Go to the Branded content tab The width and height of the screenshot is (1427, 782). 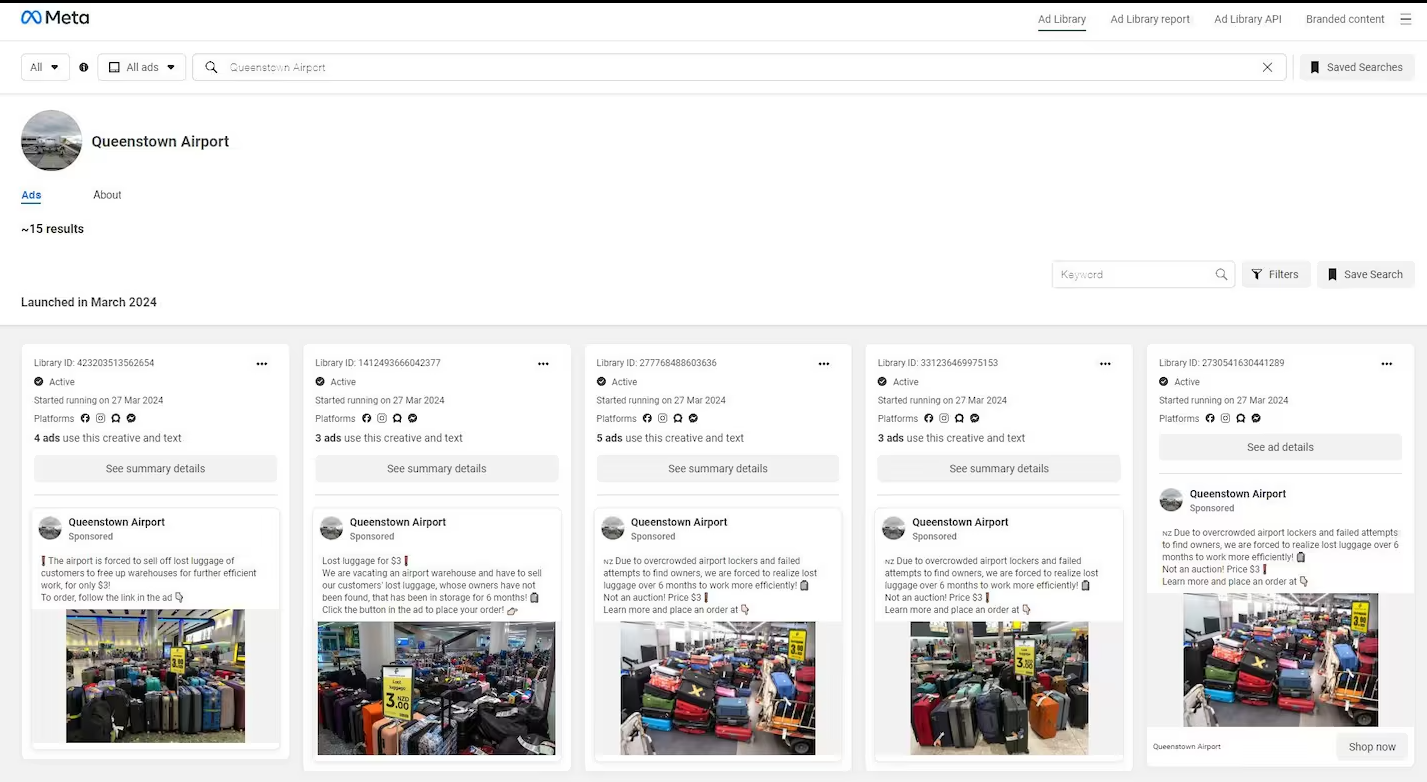(x=1345, y=19)
